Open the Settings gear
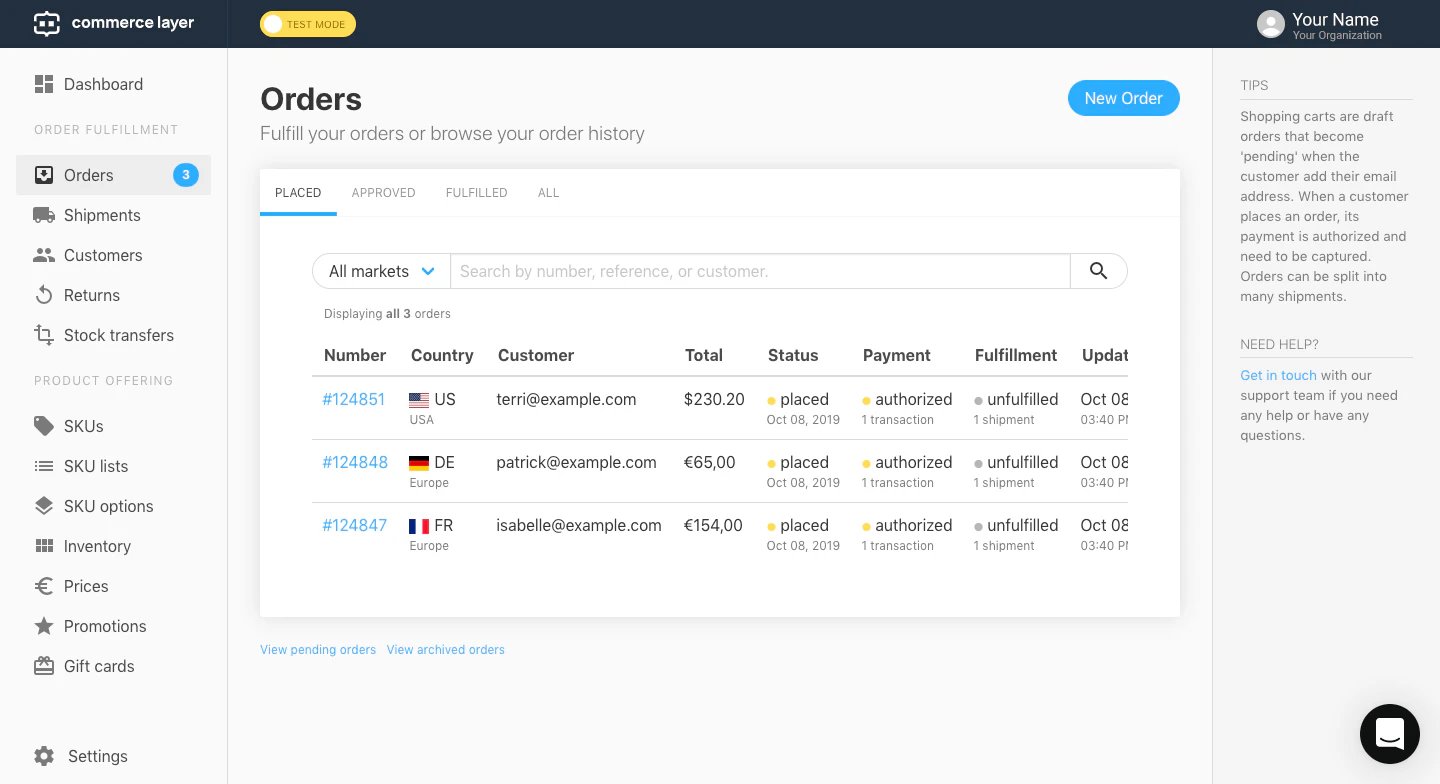This screenshot has height=784, width=1440. pos(44,756)
